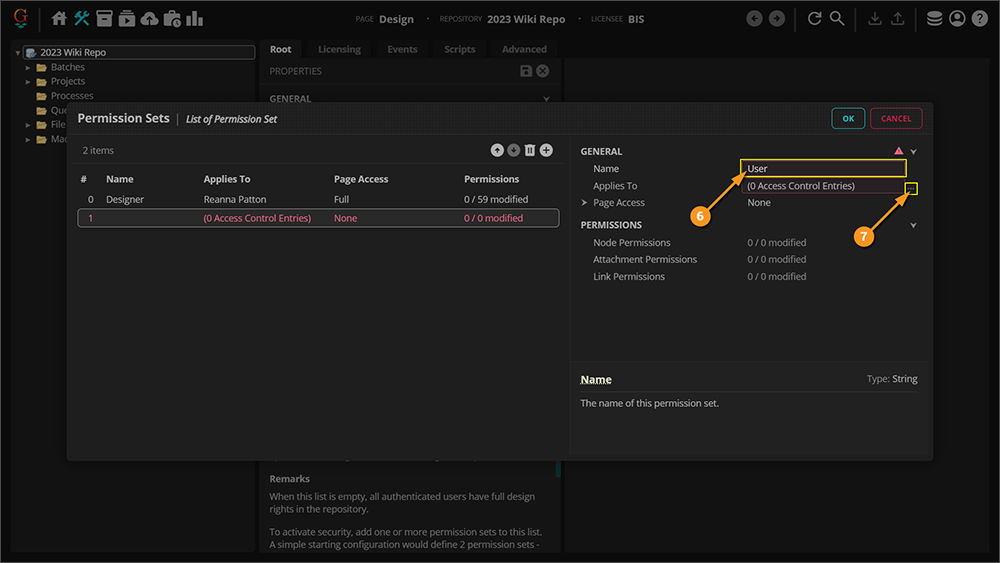Open the Scripts tab
This screenshot has height=563, width=1000.
coord(460,49)
